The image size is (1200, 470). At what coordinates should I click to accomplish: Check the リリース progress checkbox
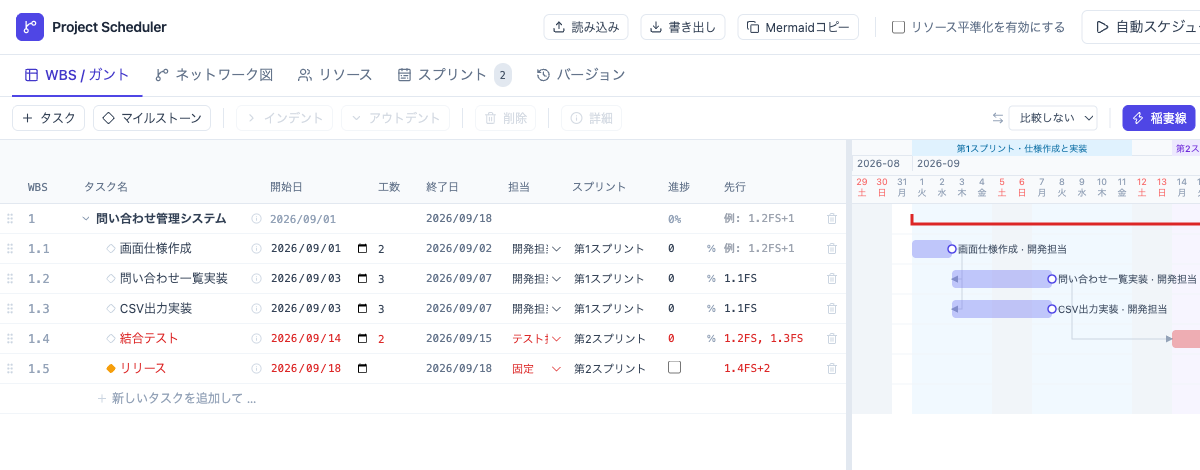coord(674,368)
